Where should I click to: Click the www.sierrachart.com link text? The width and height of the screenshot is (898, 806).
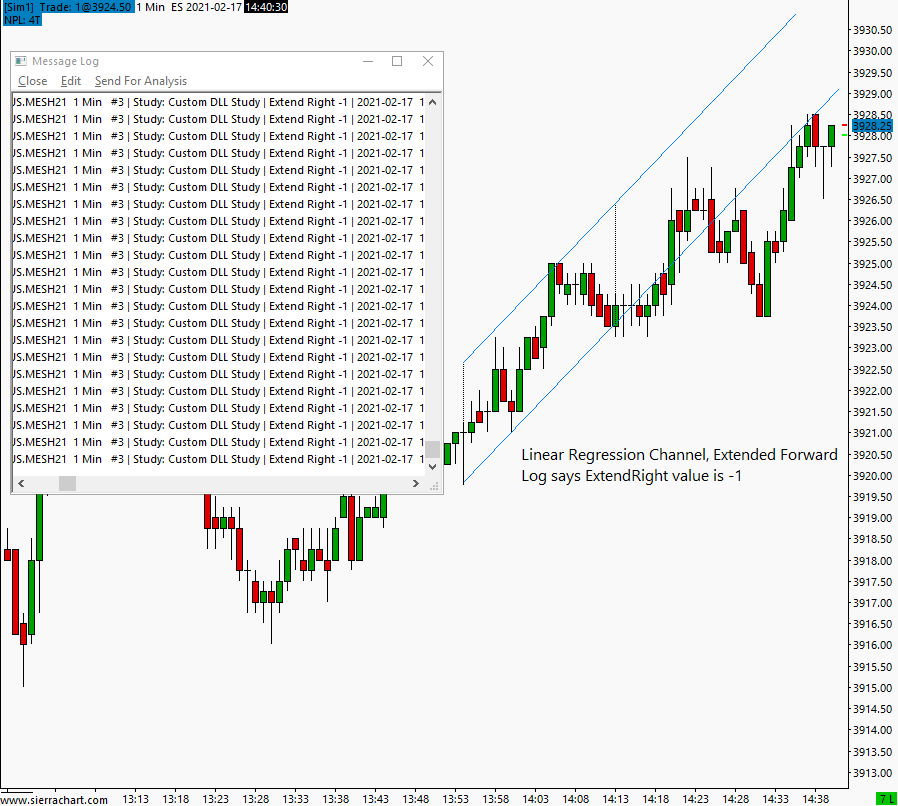click(54, 800)
